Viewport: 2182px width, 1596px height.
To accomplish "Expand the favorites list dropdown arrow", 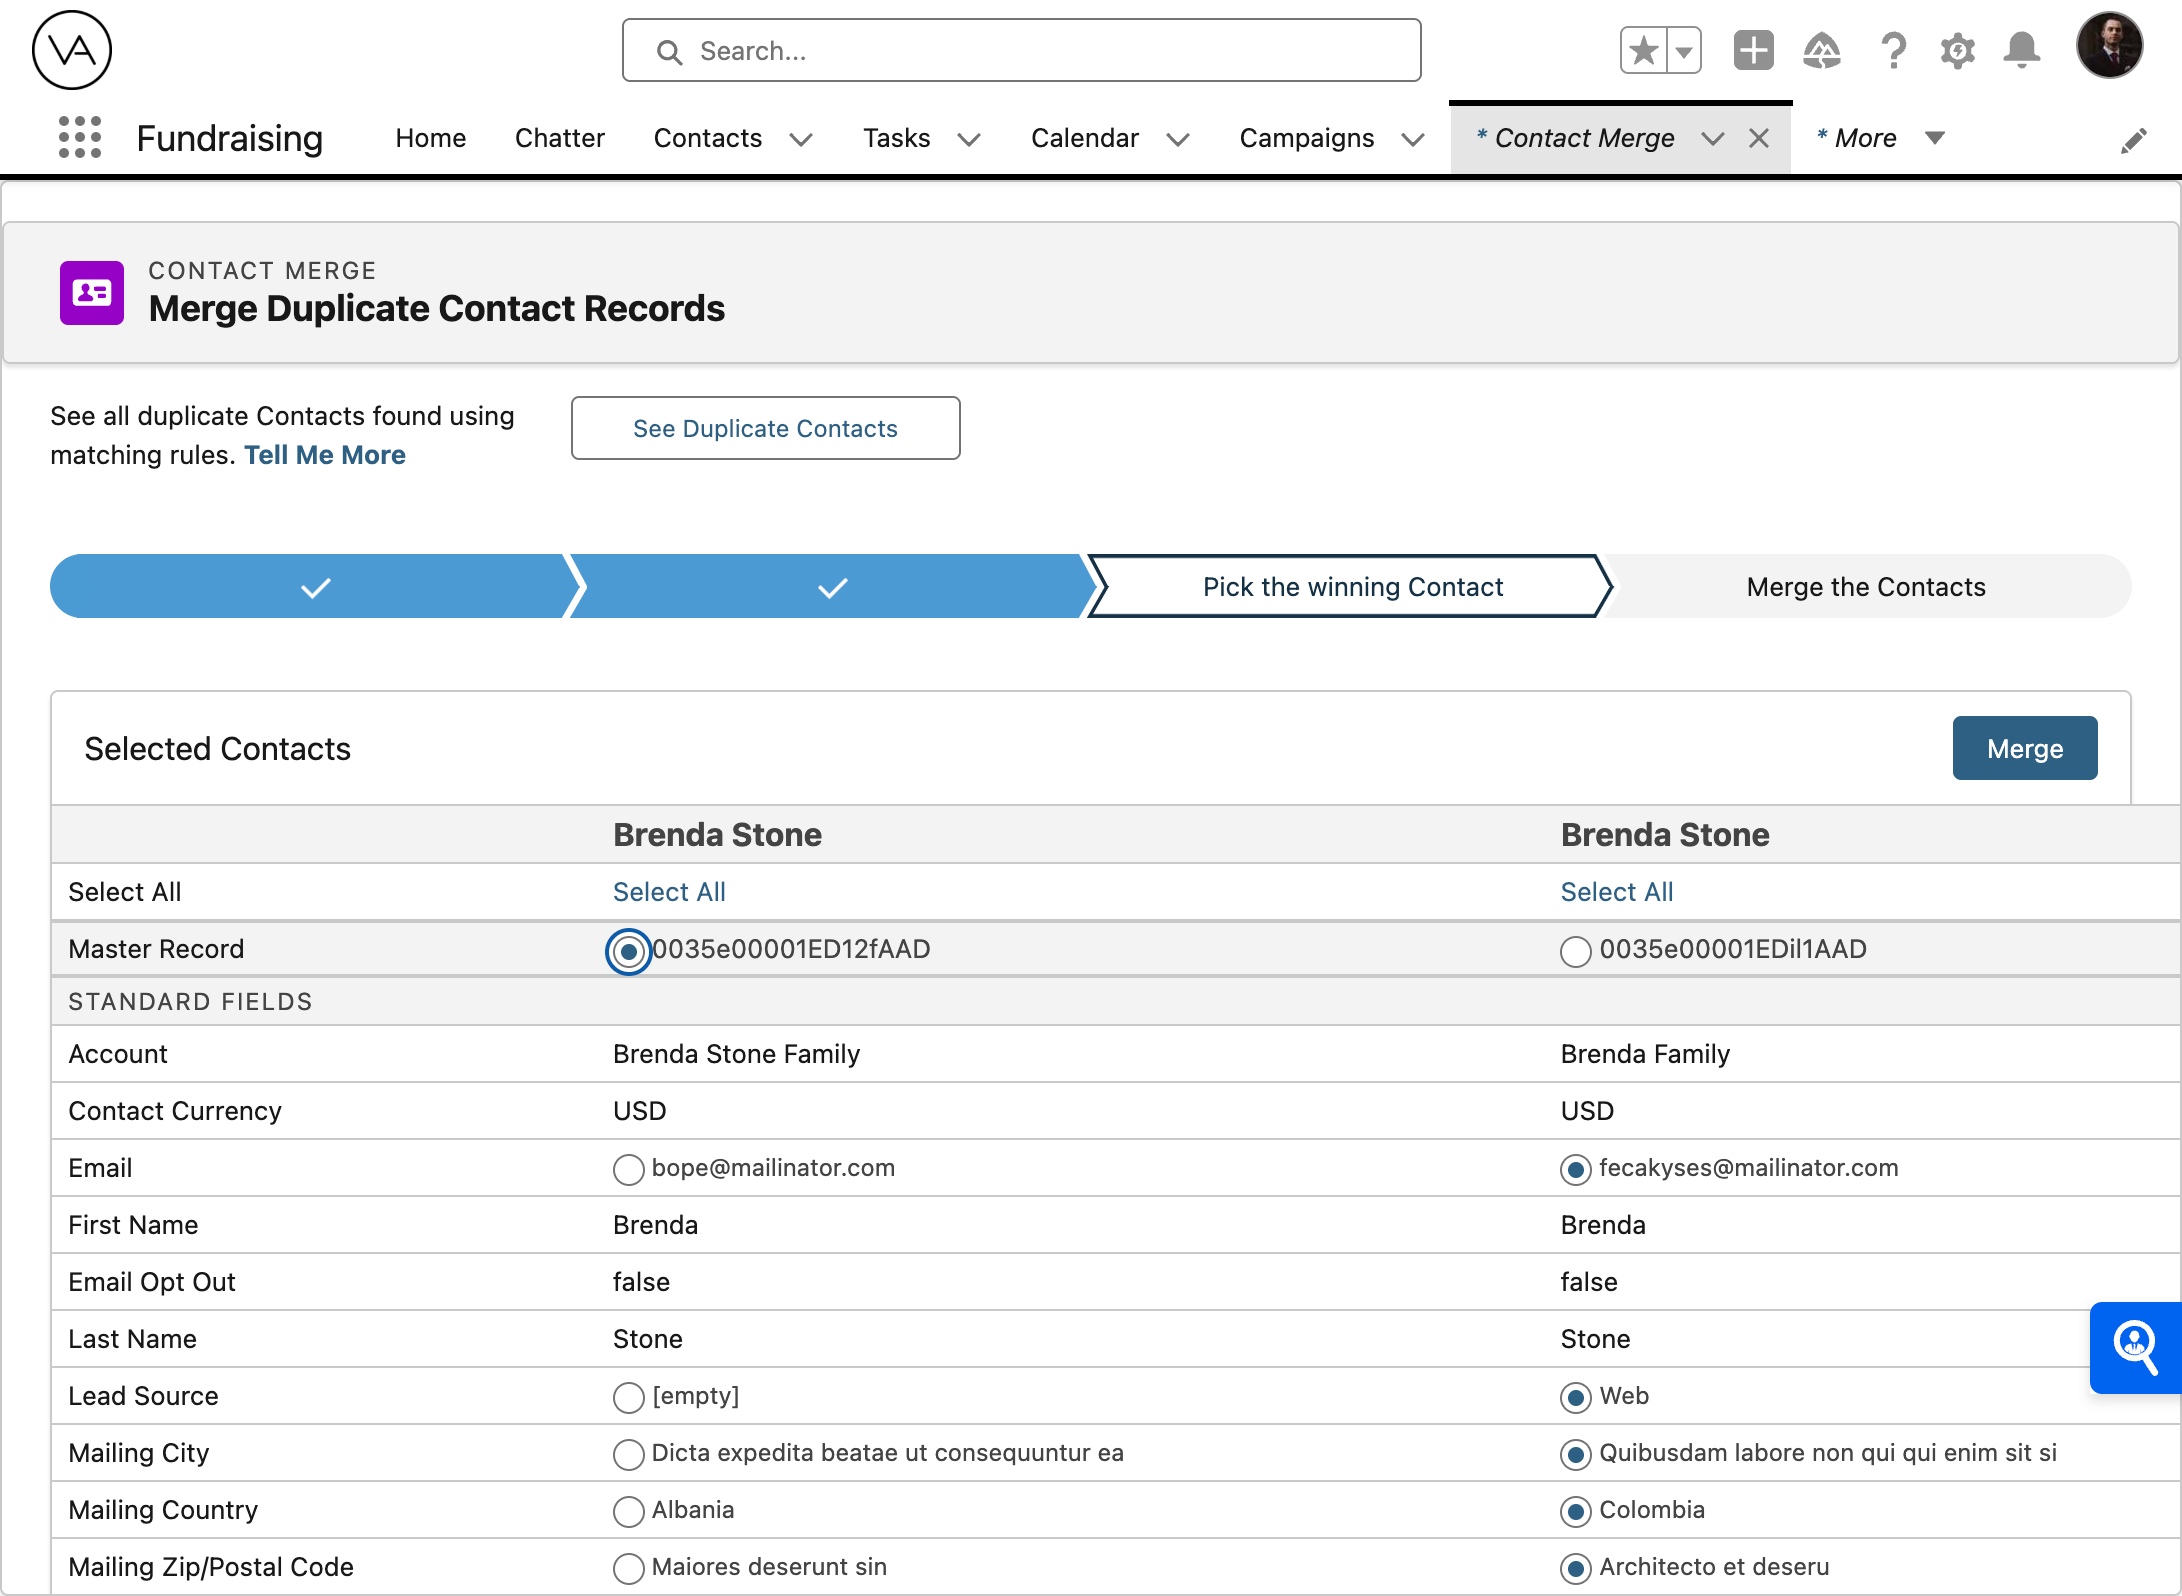I will pos(1684,50).
